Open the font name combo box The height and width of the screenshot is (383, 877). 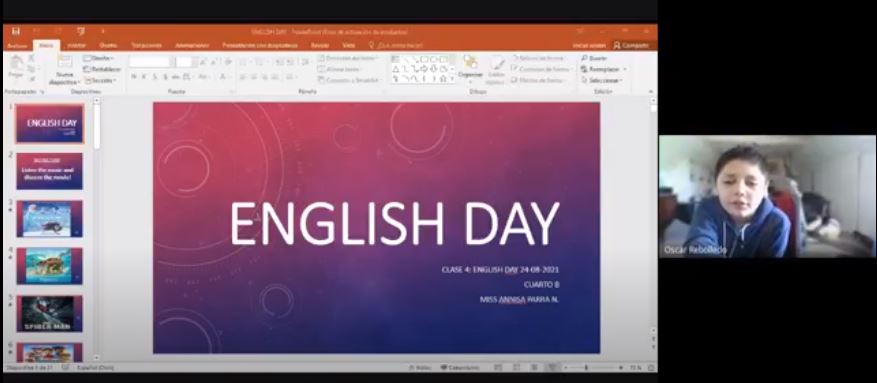coord(149,62)
